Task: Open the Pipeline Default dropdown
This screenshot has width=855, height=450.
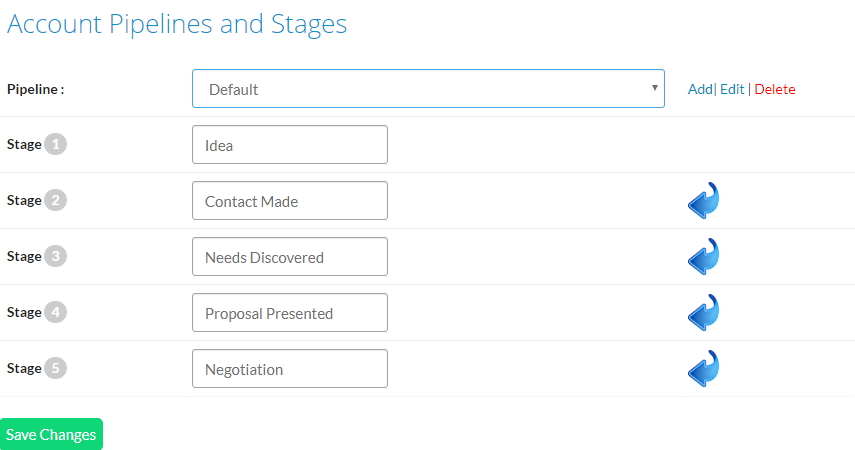Action: [428, 88]
